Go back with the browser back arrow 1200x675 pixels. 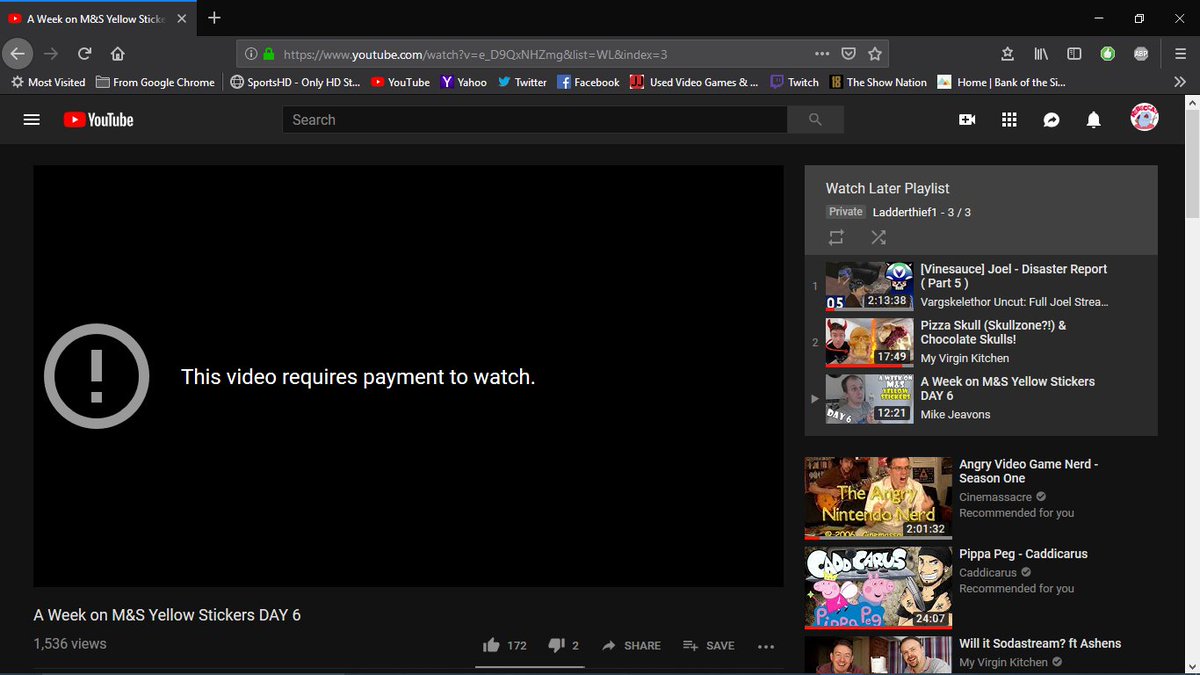[x=18, y=54]
